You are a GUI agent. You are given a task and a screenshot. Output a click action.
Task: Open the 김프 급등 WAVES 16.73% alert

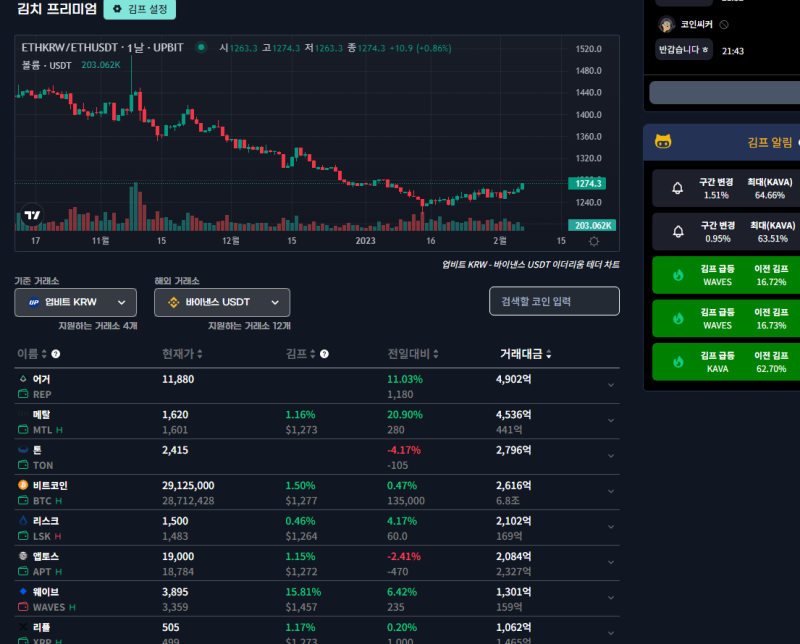click(x=726, y=318)
